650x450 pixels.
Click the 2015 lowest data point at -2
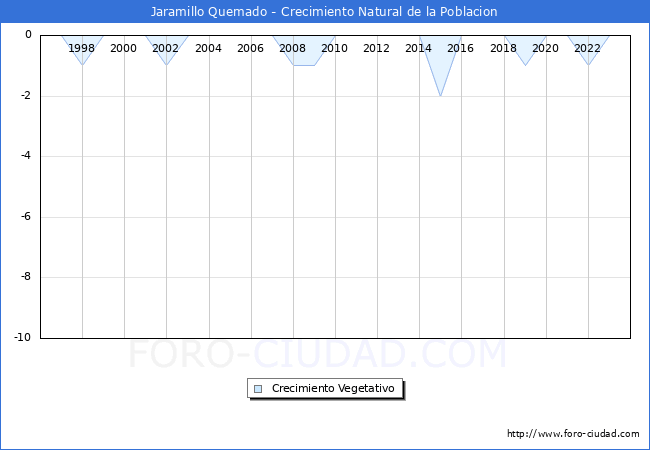click(440, 96)
